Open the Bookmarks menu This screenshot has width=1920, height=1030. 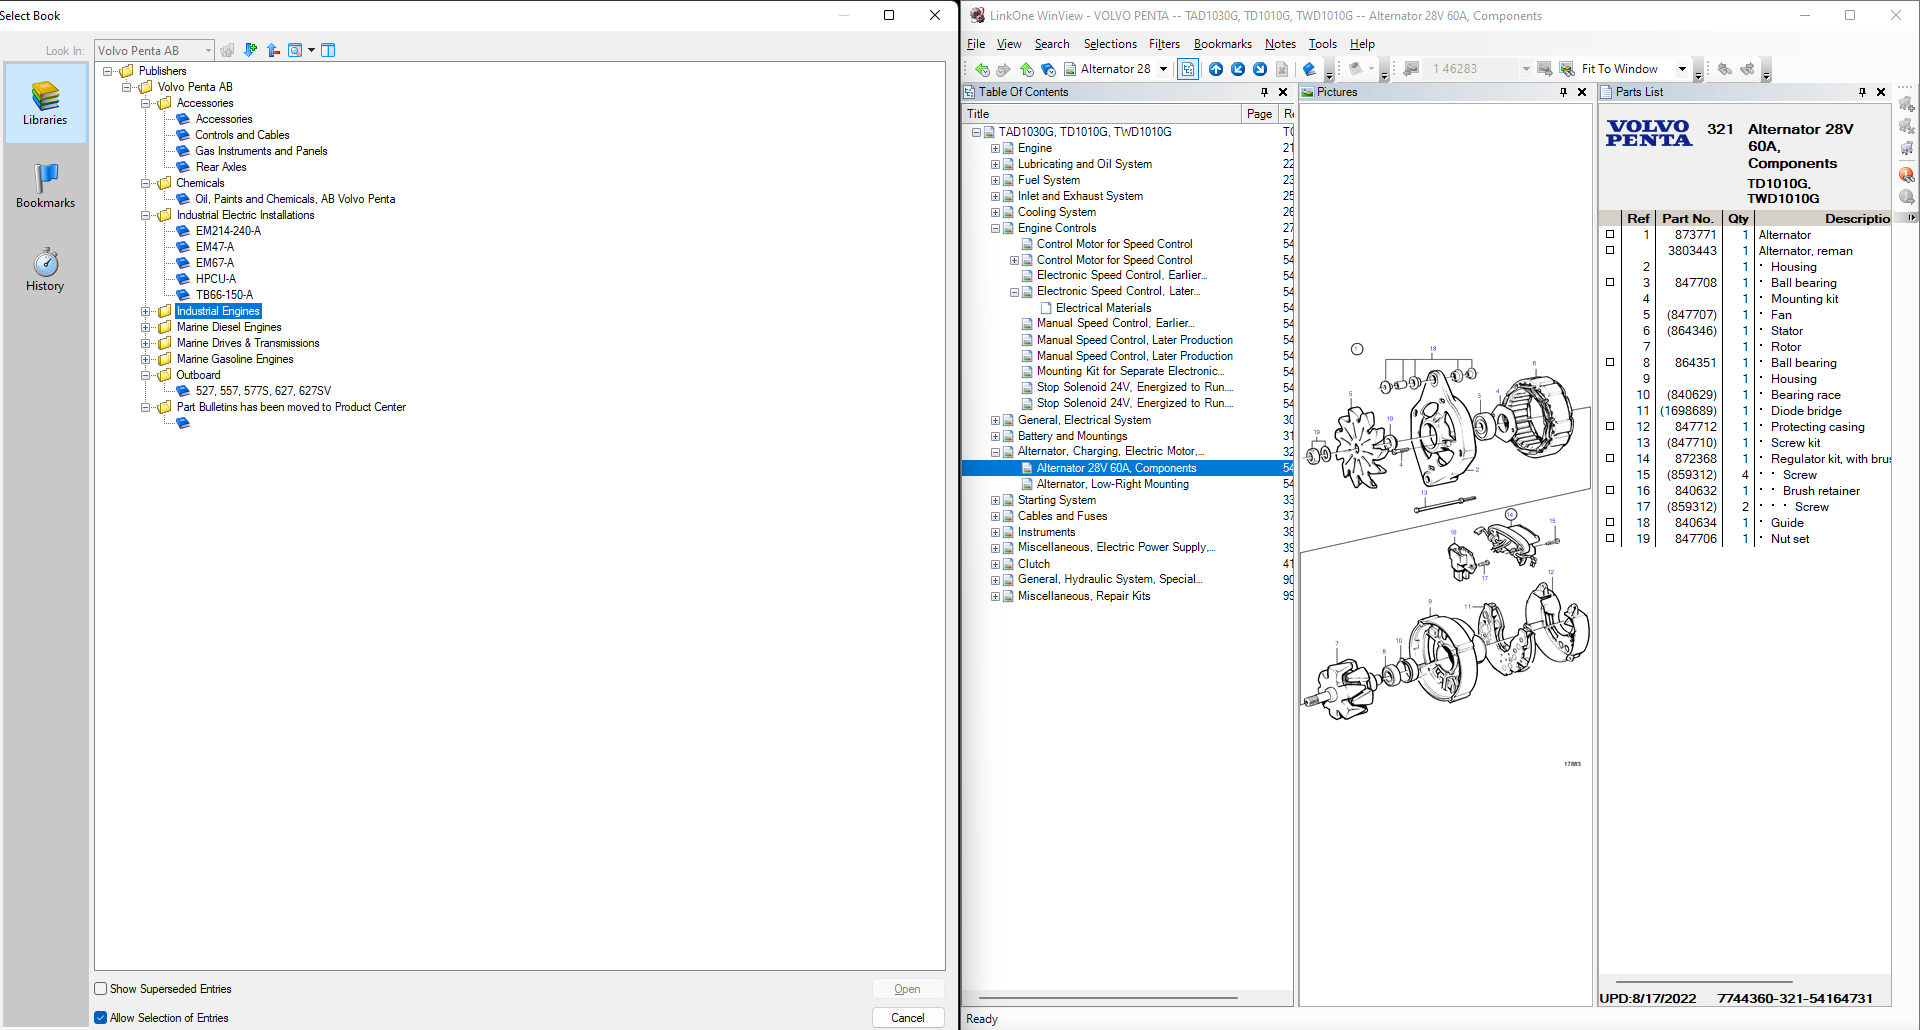[x=1222, y=44]
